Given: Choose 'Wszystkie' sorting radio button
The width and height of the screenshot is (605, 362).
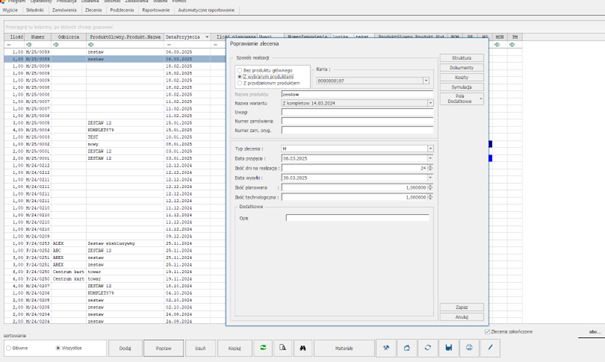Looking at the screenshot, I should pyautogui.click(x=58, y=348).
